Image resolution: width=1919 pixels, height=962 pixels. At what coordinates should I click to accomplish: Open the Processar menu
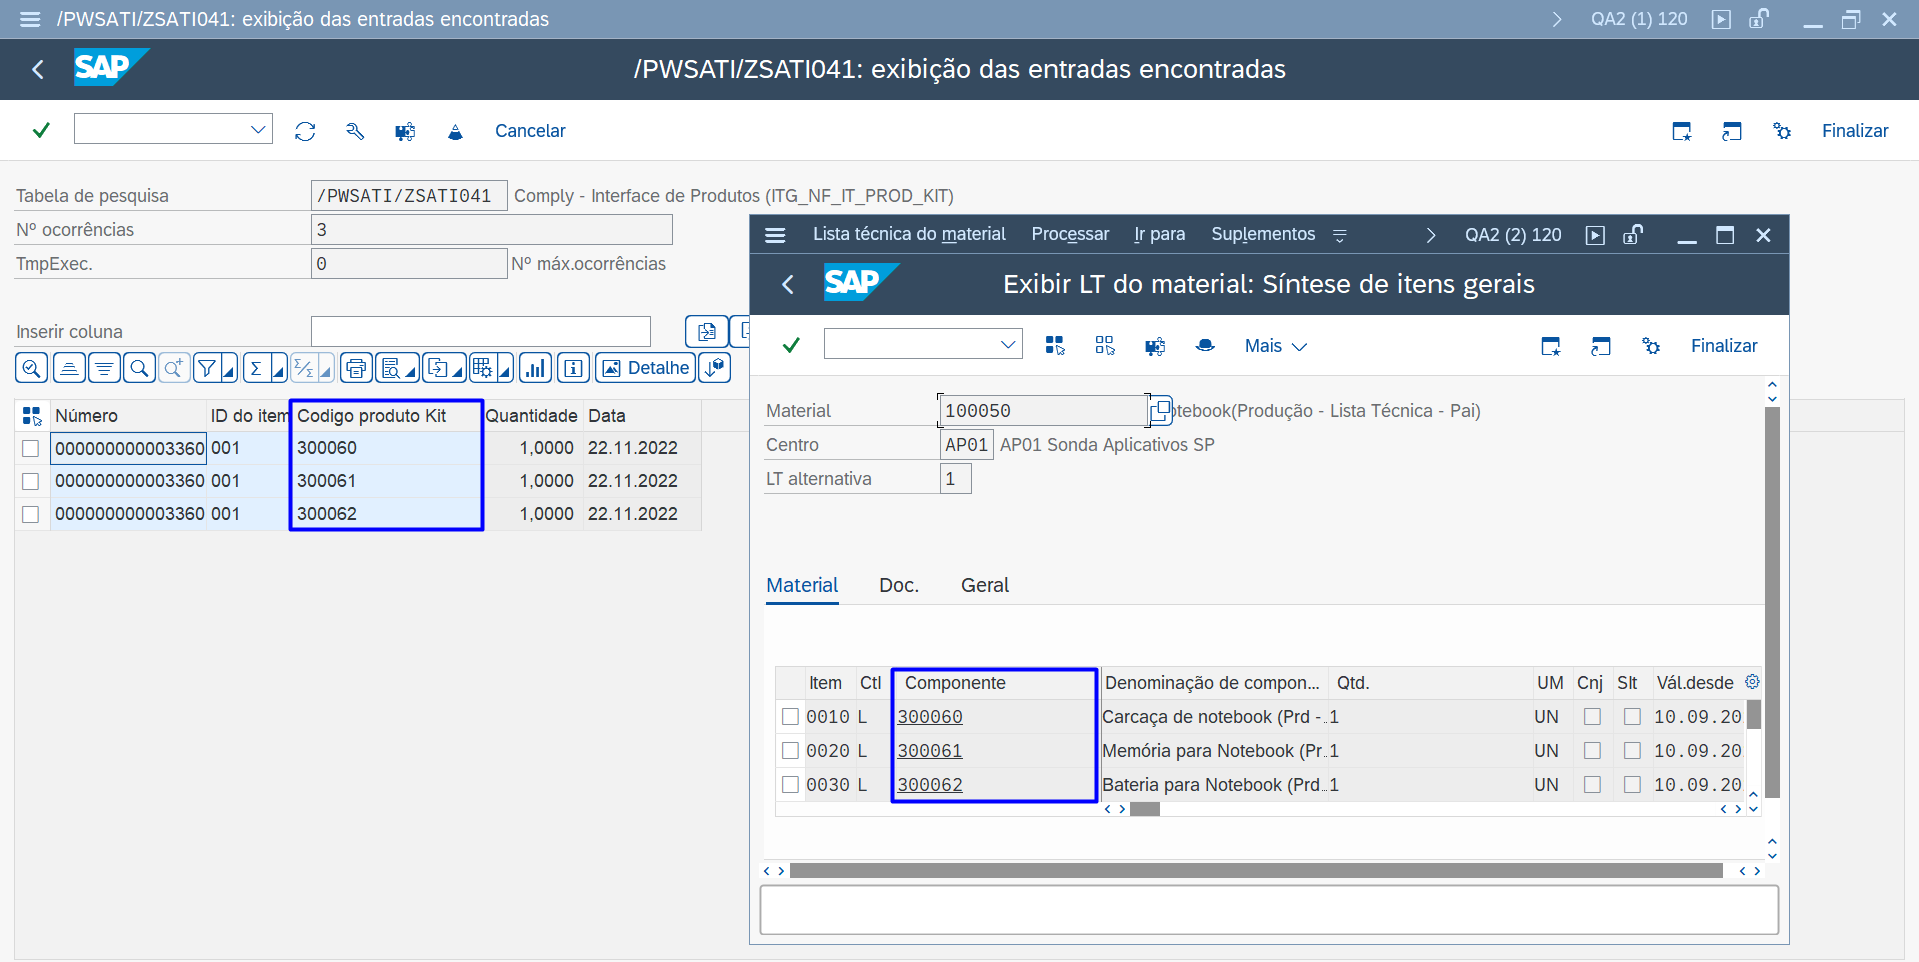point(1070,234)
